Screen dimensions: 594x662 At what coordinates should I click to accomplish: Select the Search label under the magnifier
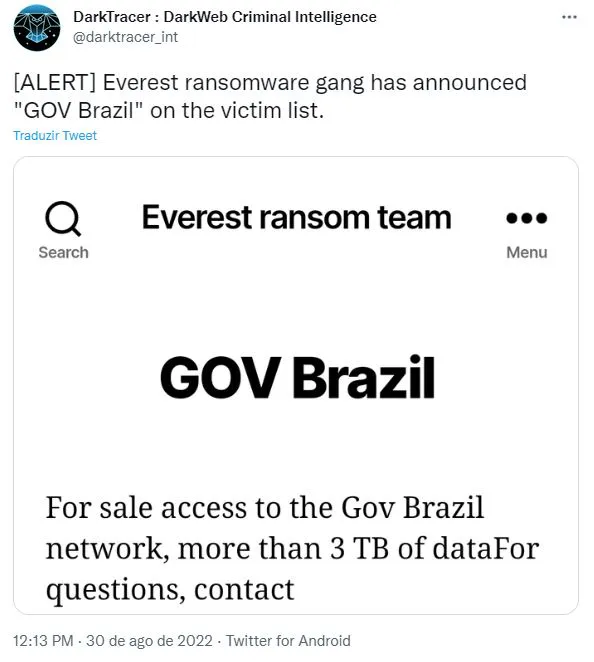63,252
